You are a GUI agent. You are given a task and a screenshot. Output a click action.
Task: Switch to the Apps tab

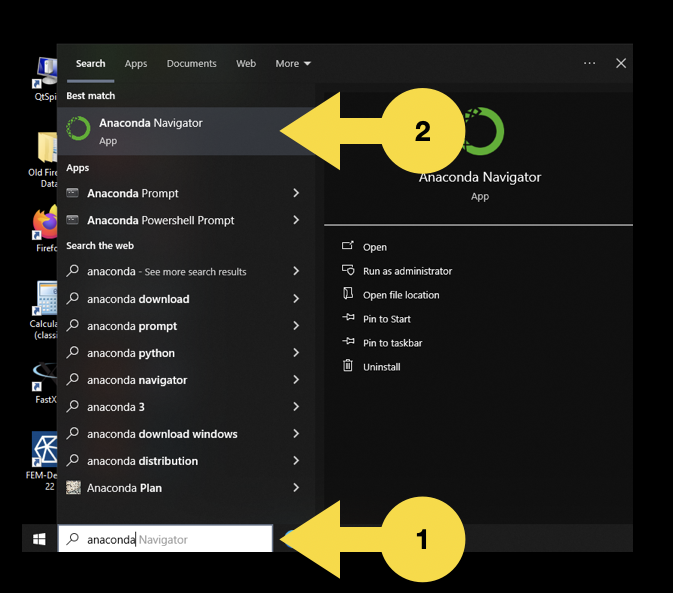click(x=136, y=64)
